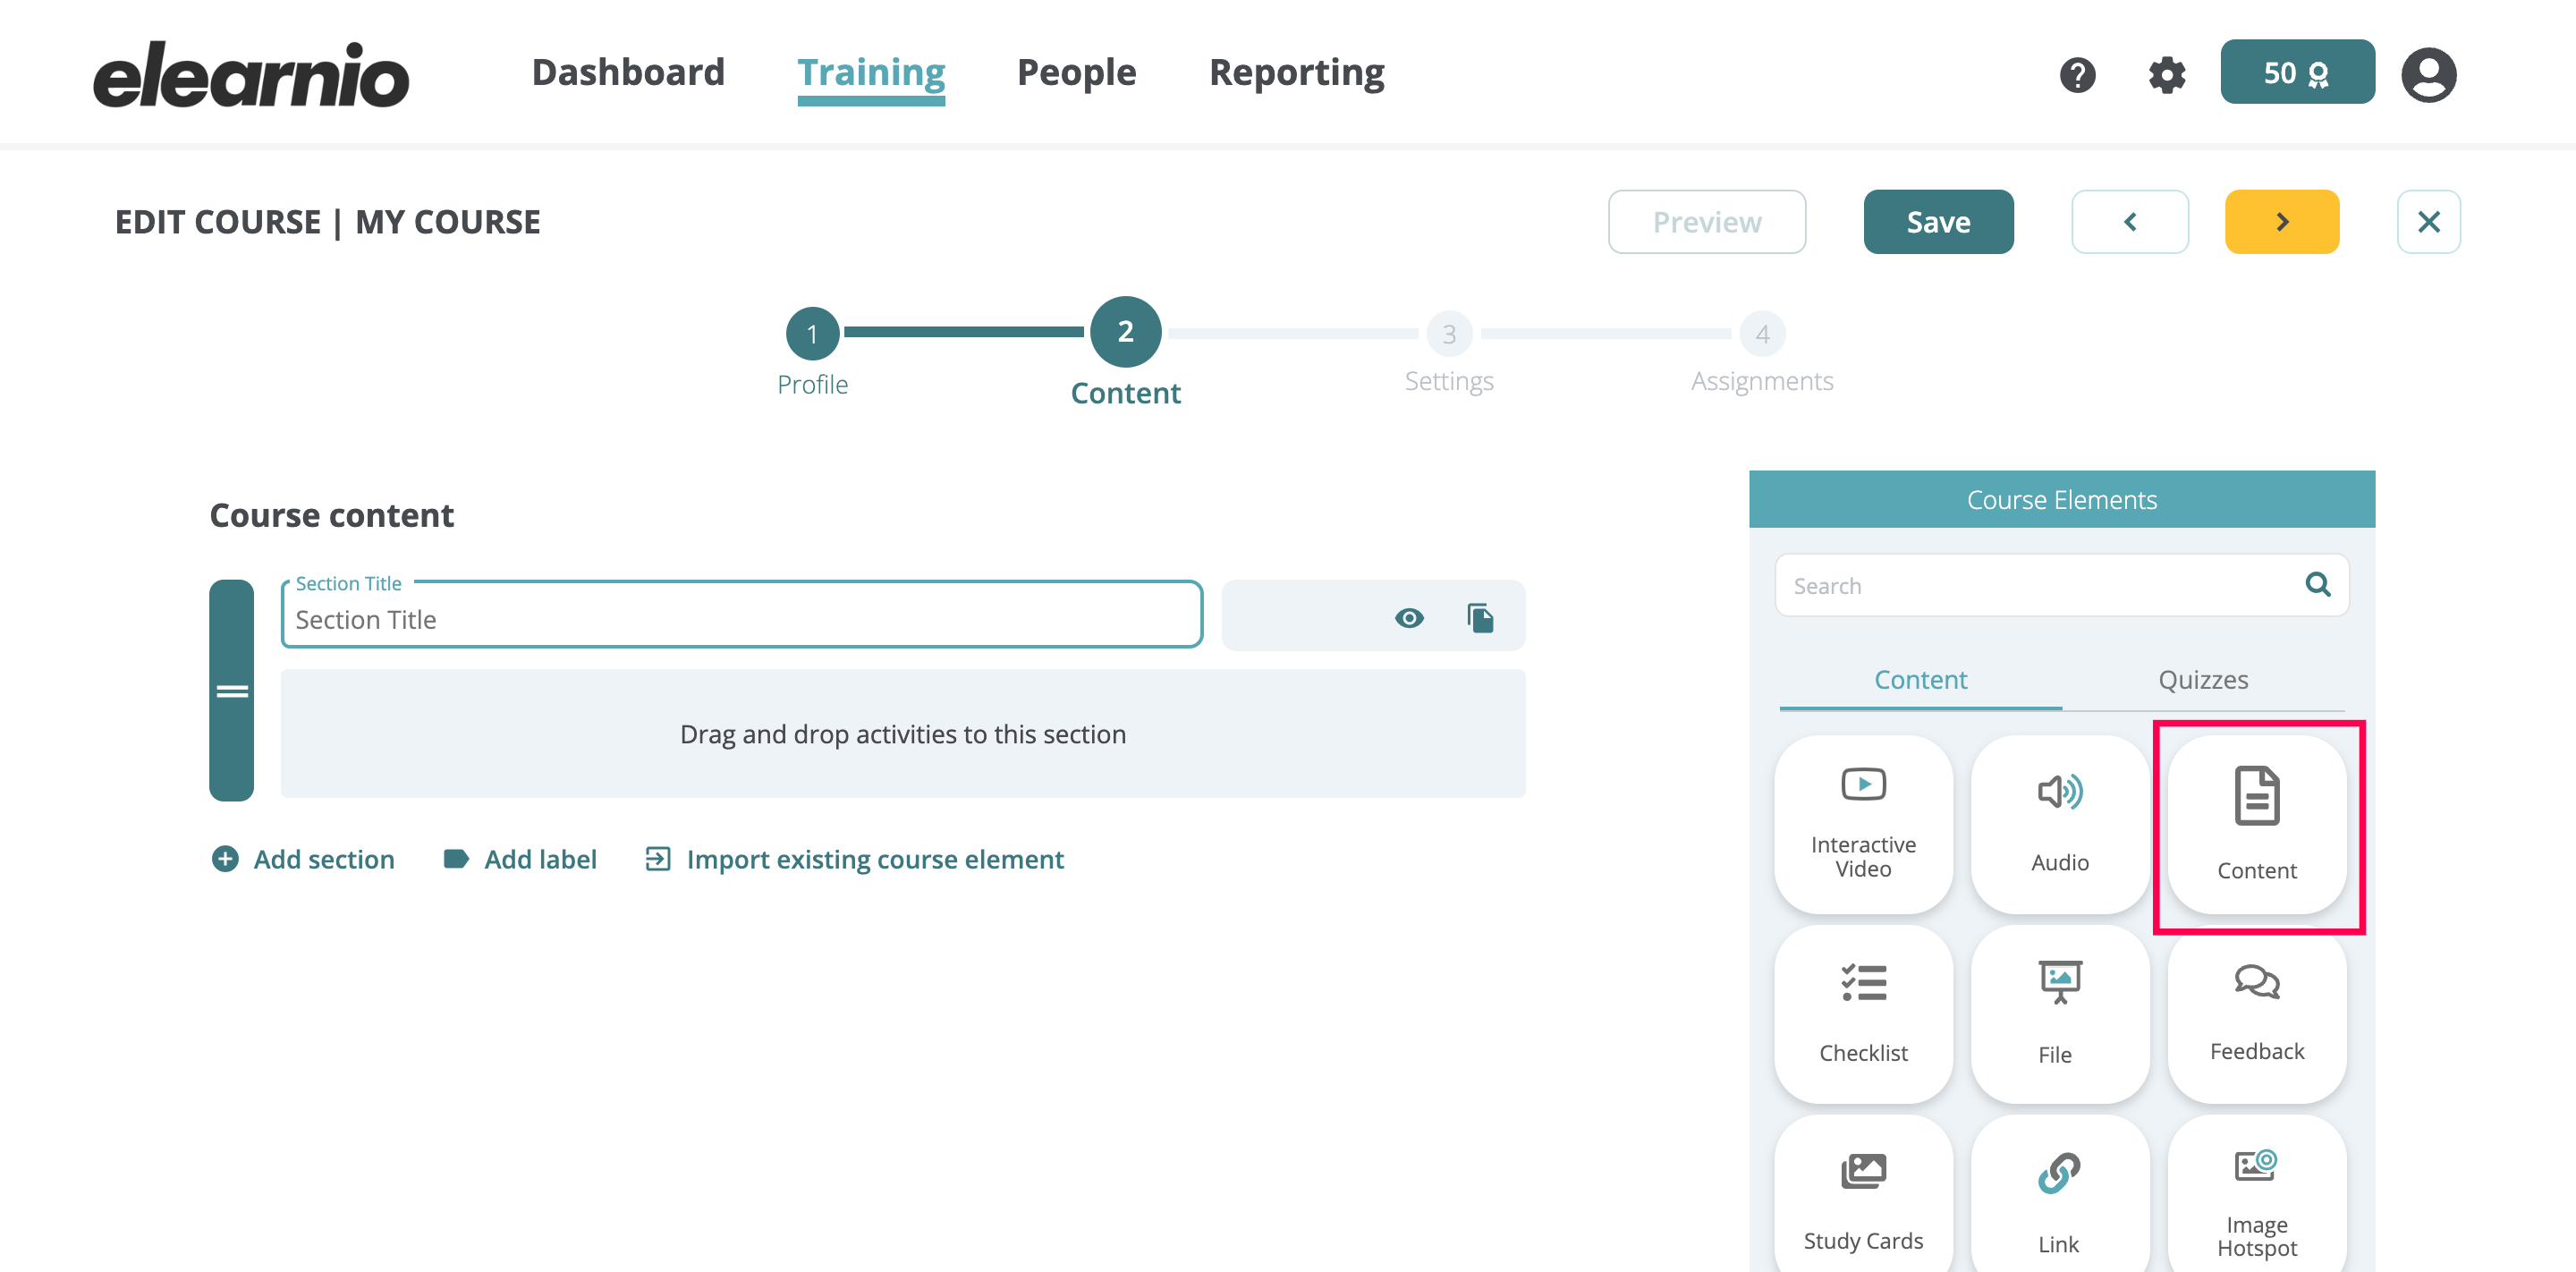Select the Audio element
The image size is (2576, 1272).
[2059, 824]
